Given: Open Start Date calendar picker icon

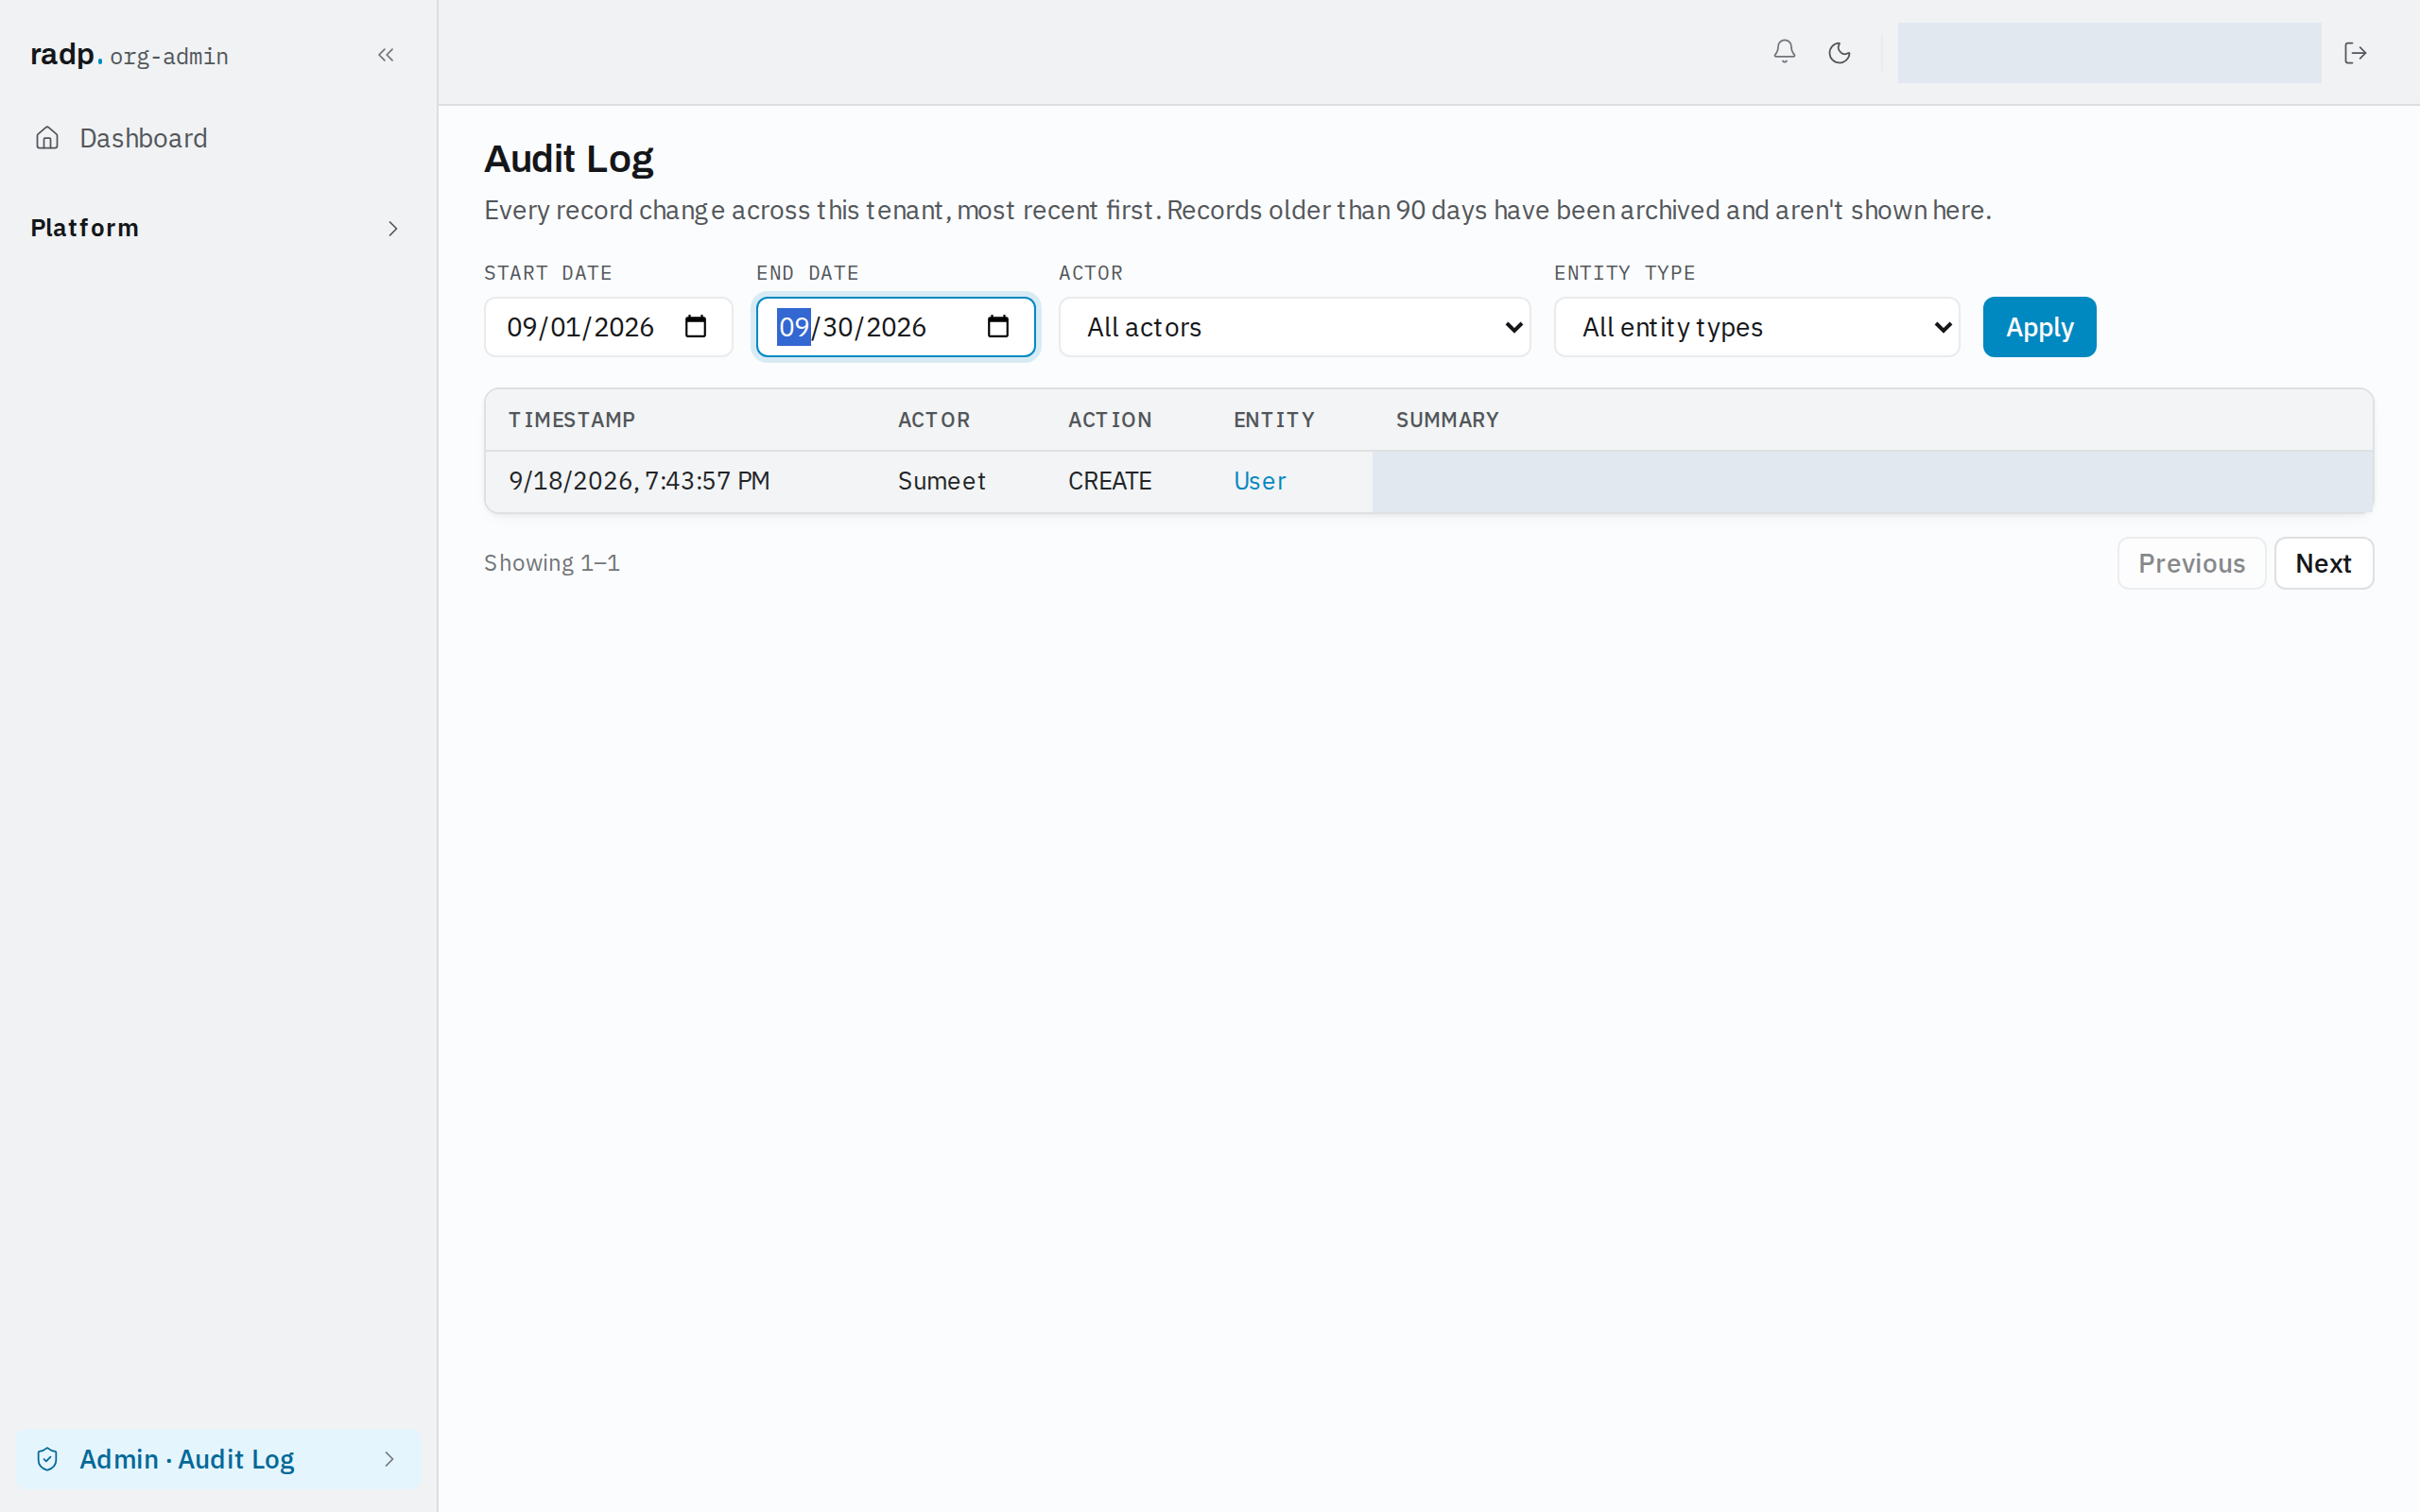Looking at the screenshot, I should 695,326.
